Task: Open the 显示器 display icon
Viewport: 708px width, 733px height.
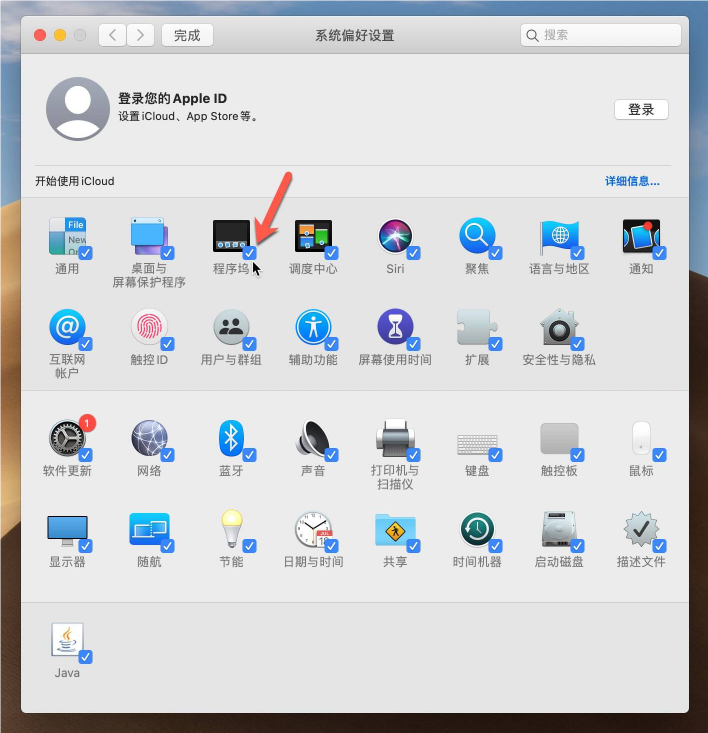Action: 67,531
